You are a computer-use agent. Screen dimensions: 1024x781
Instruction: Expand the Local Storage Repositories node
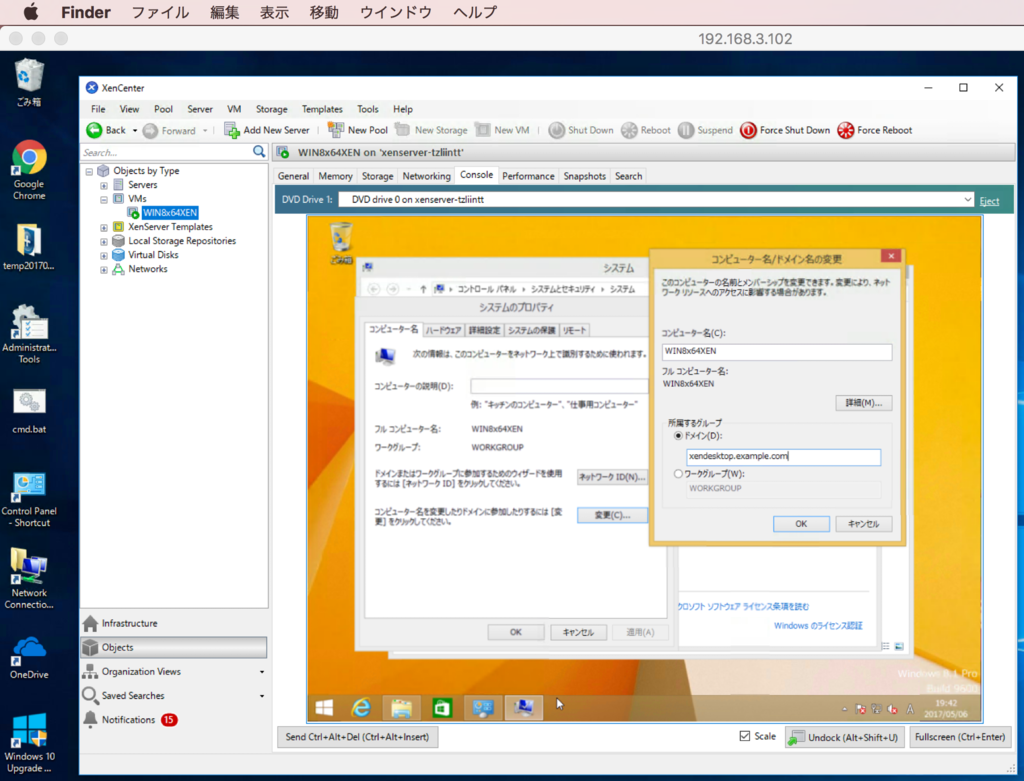104,242
